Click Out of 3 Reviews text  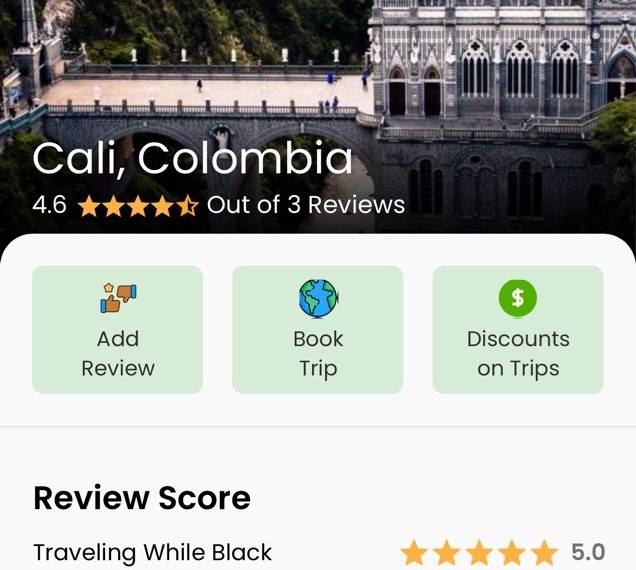pyautogui.click(x=306, y=204)
